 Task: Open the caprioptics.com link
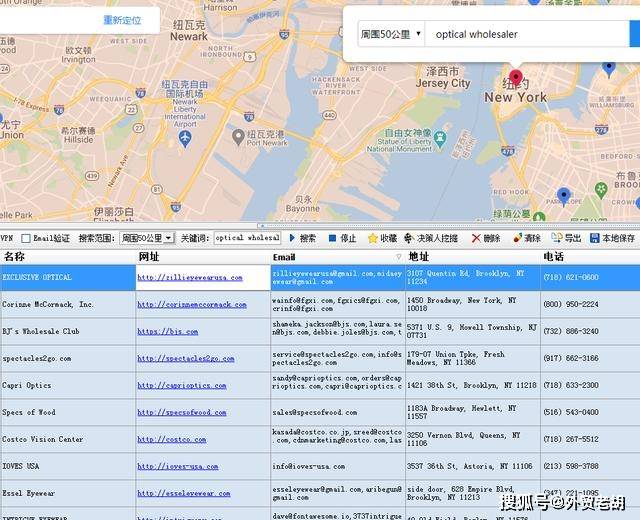pyautogui.click(x=182, y=385)
